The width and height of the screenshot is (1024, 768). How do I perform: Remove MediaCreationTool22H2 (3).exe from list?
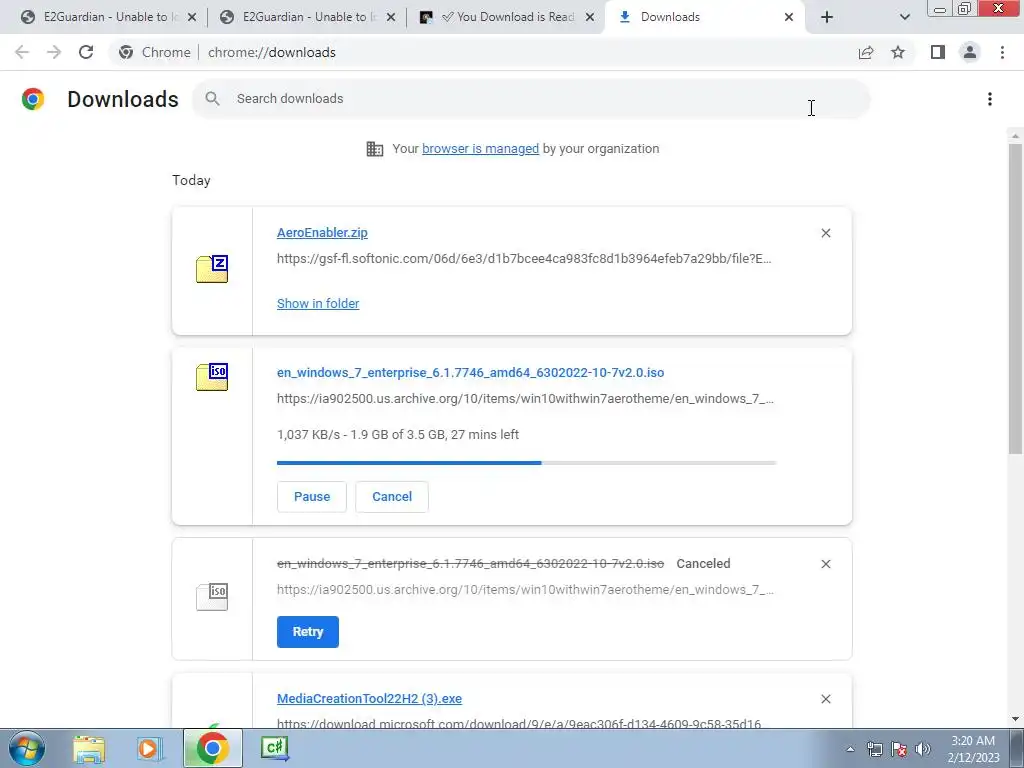point(825,699)
